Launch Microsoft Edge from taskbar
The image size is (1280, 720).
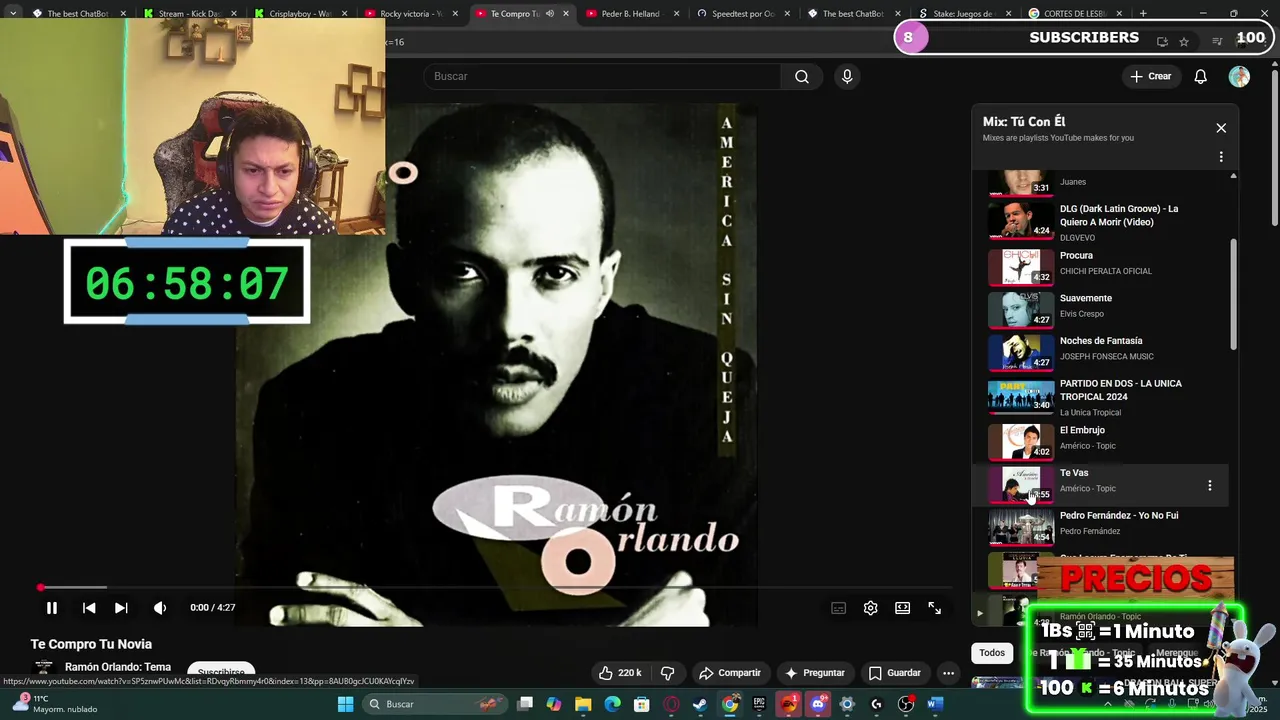[612, 704]
